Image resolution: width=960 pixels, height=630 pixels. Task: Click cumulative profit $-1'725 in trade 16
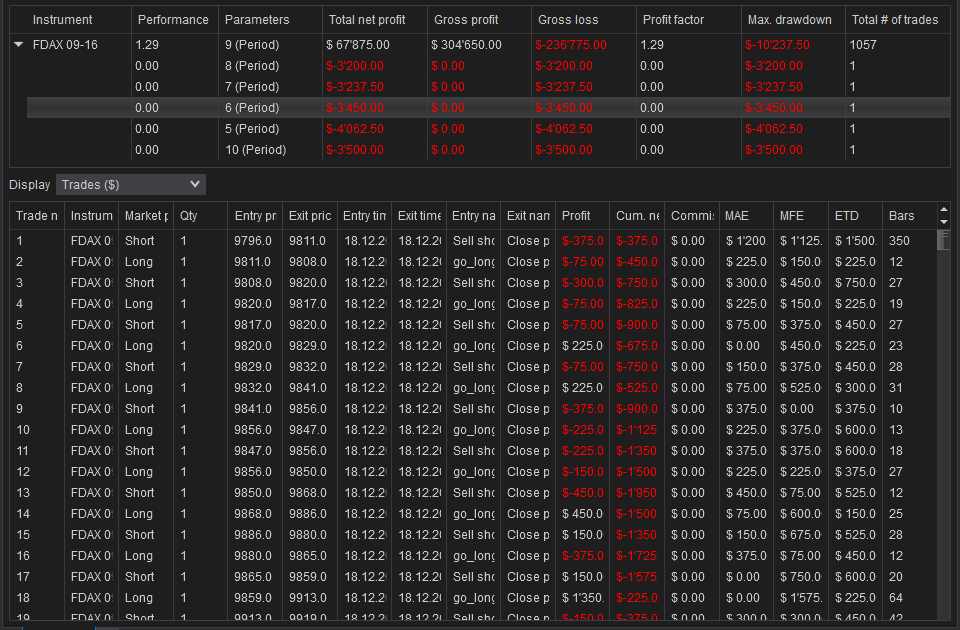click(636, 556)
